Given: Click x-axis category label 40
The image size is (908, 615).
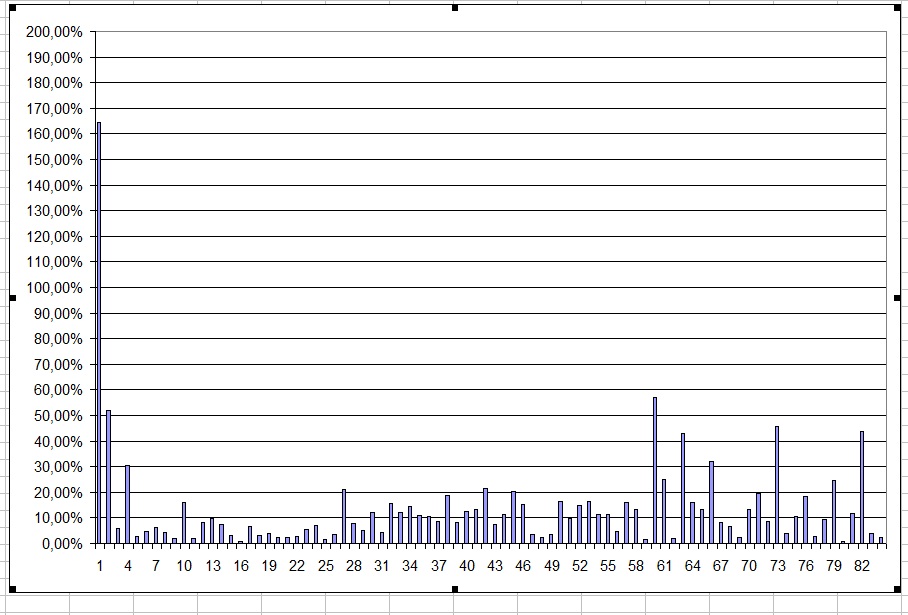Looking at the screenshot, I should pyautogui.click(x=467, y=566).
